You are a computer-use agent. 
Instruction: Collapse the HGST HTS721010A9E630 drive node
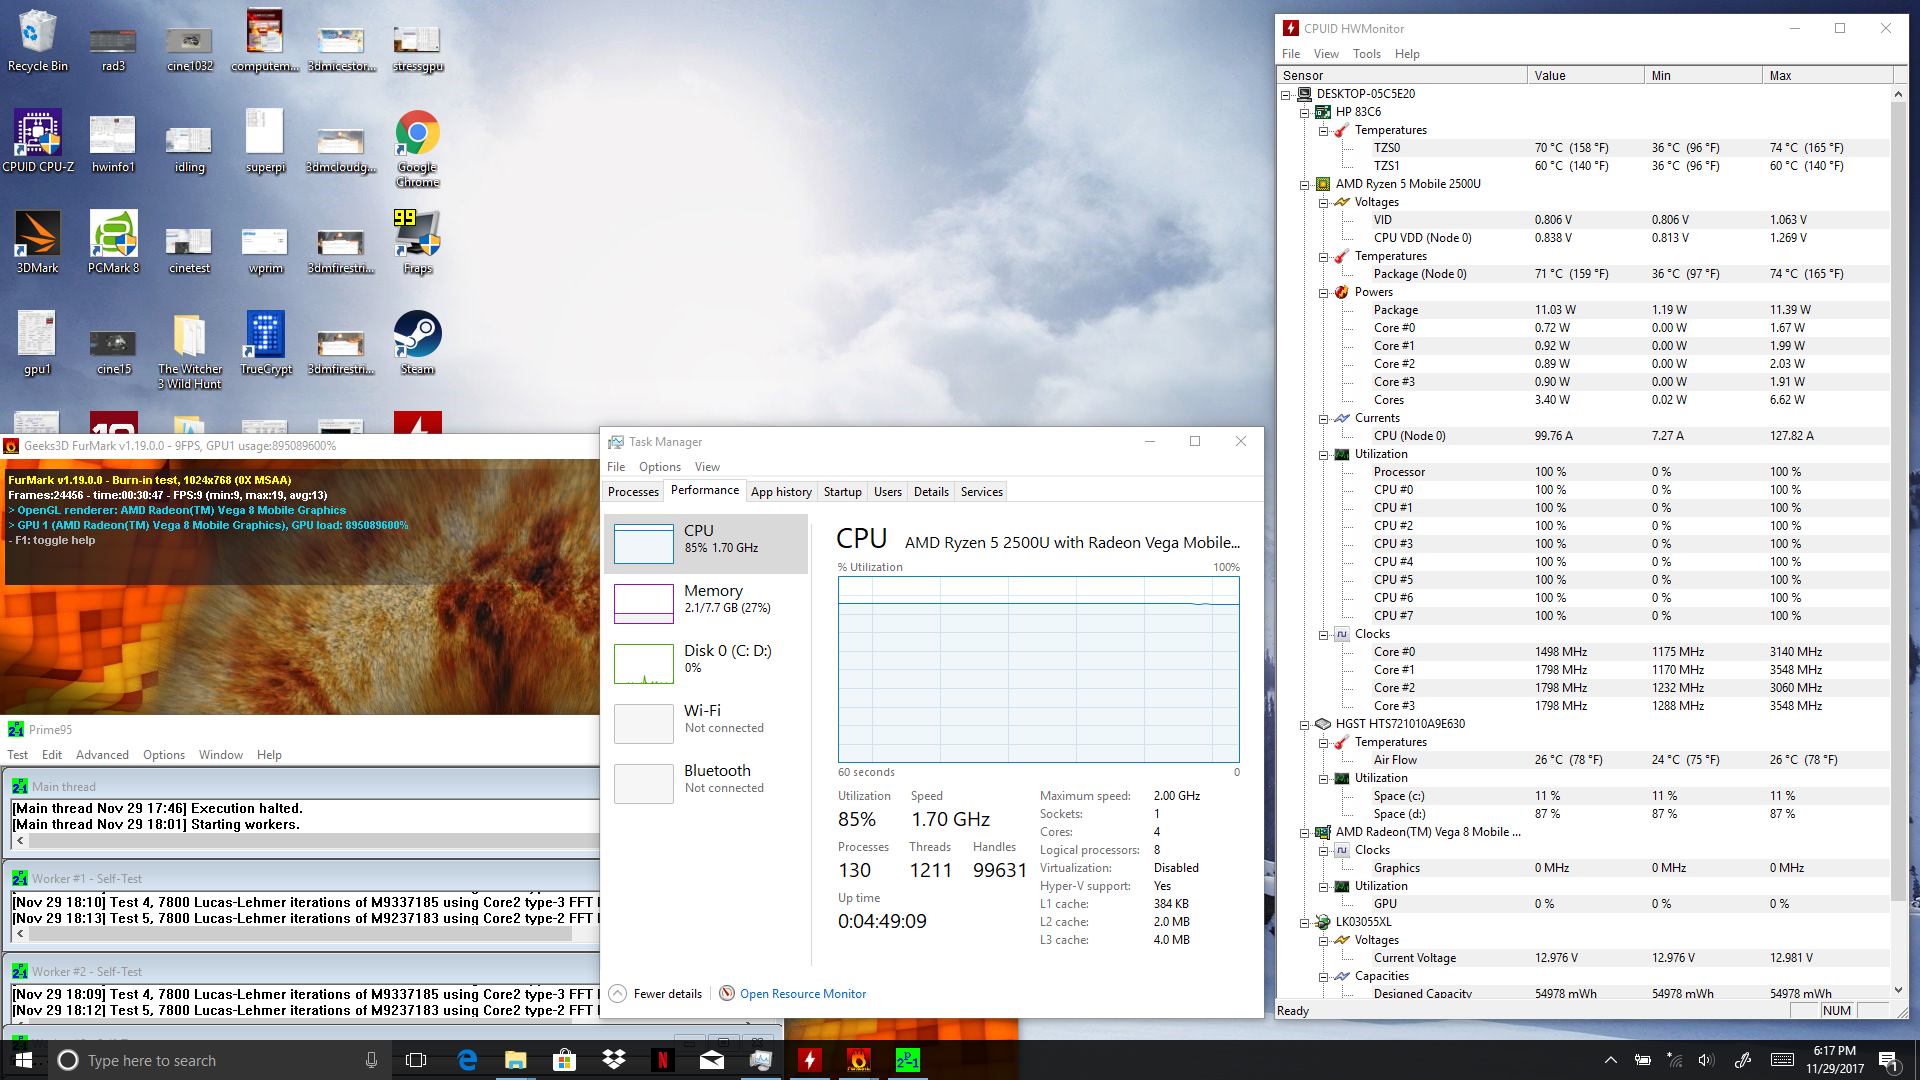click(x=1304, y=724)
